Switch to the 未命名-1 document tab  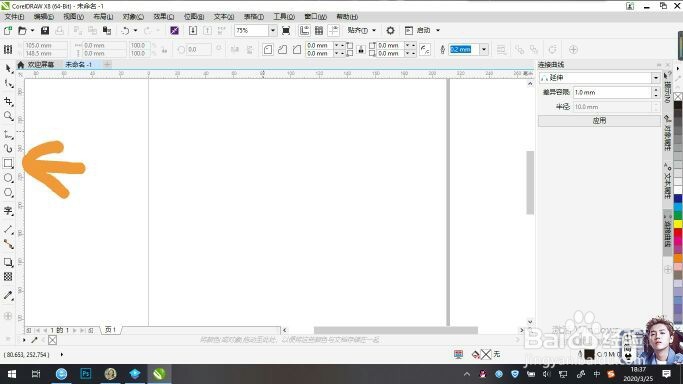tap(78, 64)
